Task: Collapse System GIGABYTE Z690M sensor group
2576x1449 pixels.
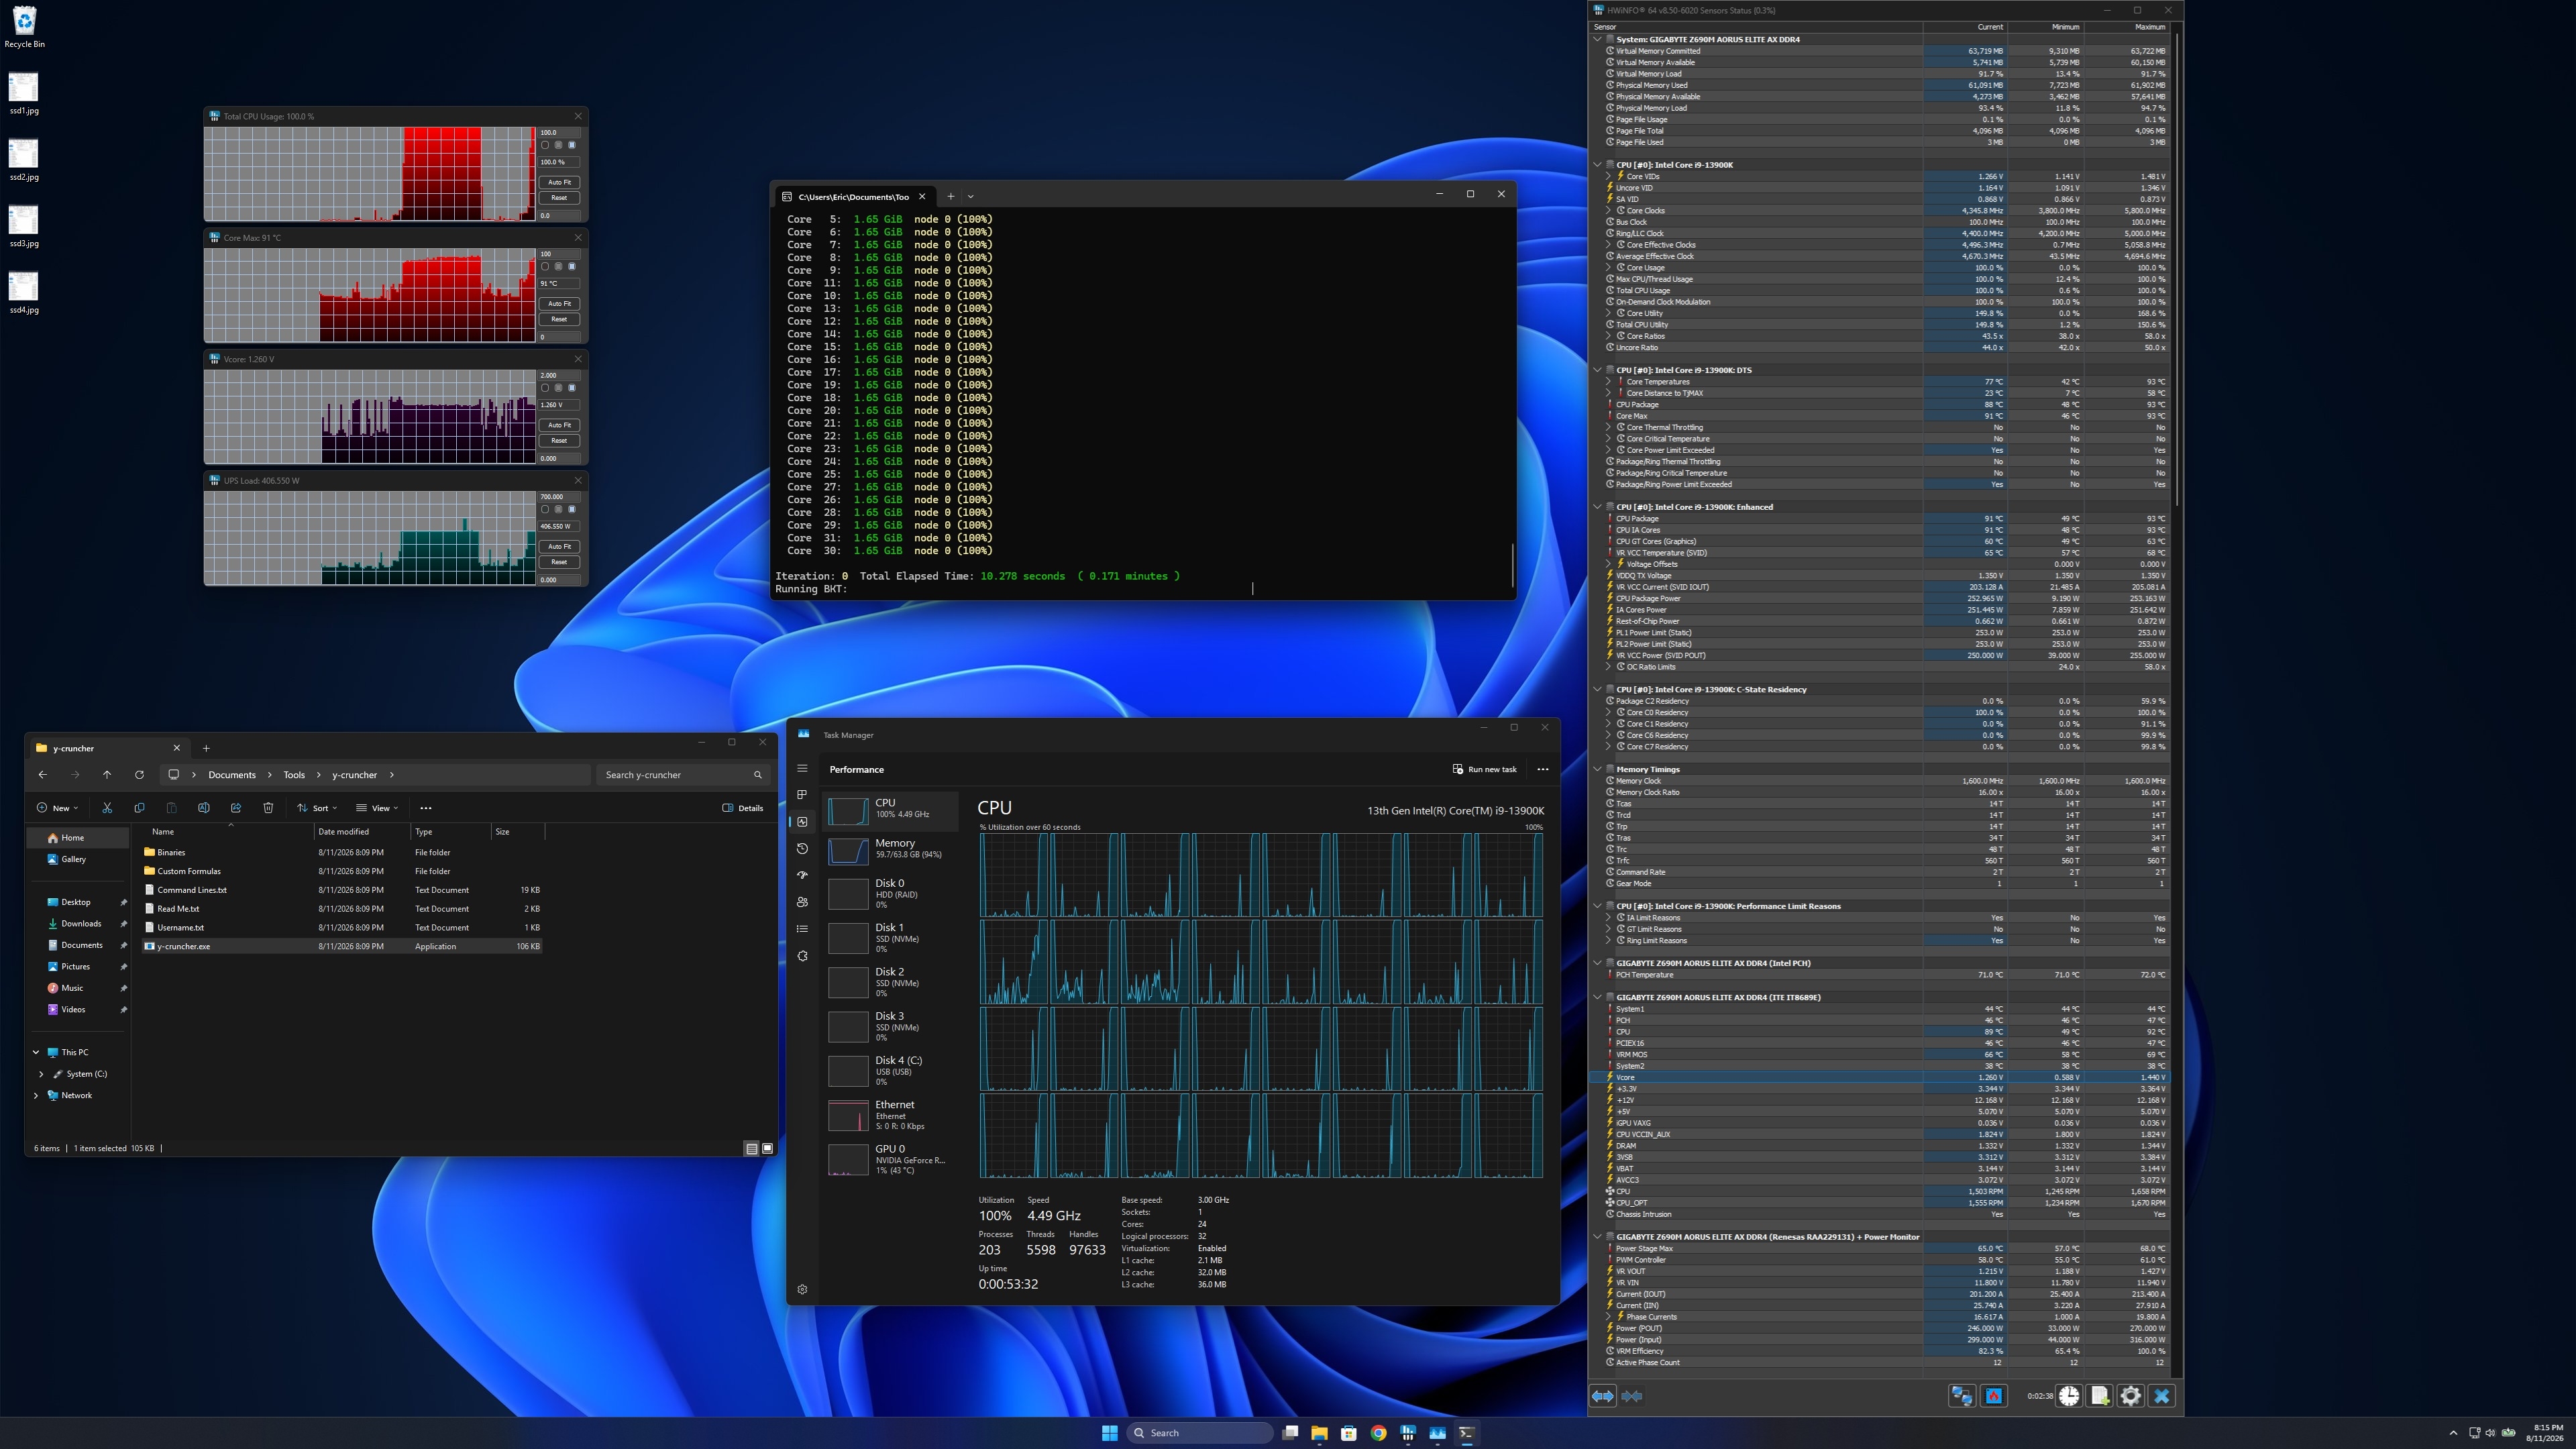Action: 1597,39
